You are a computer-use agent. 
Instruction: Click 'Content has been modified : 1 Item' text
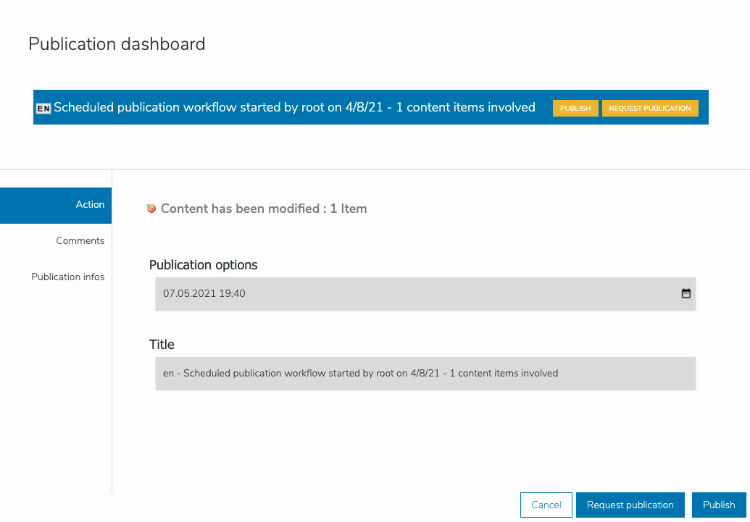[x=264, y=209]
